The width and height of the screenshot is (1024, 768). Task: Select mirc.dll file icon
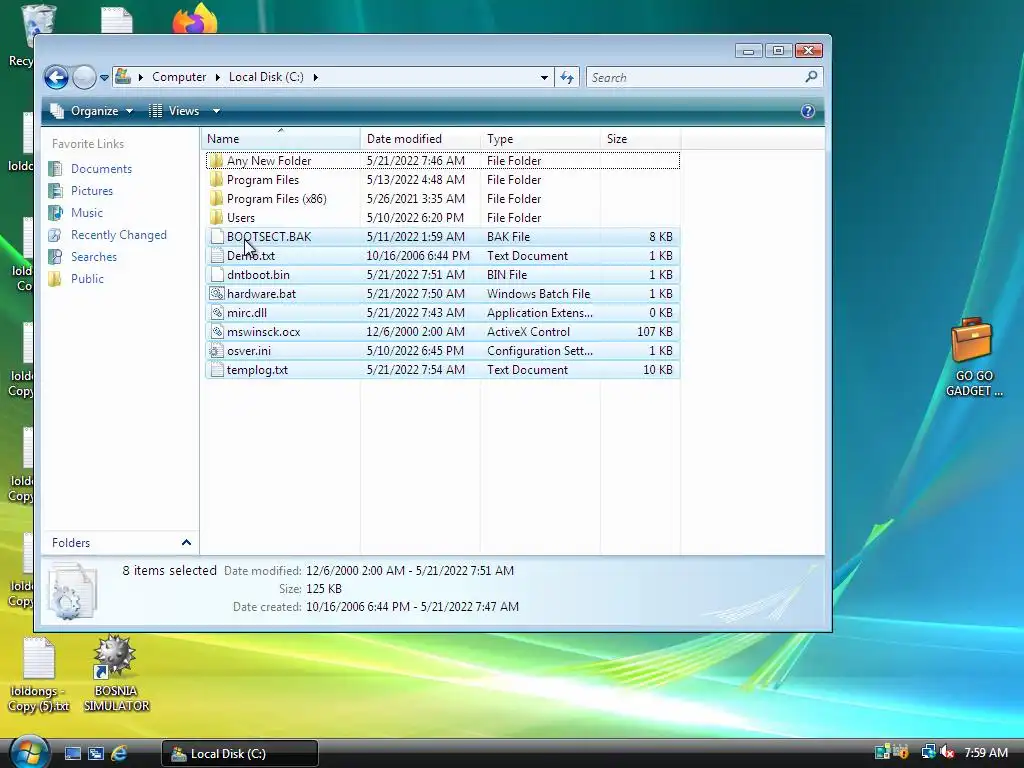pyautogui.click(x=216, y=313)
